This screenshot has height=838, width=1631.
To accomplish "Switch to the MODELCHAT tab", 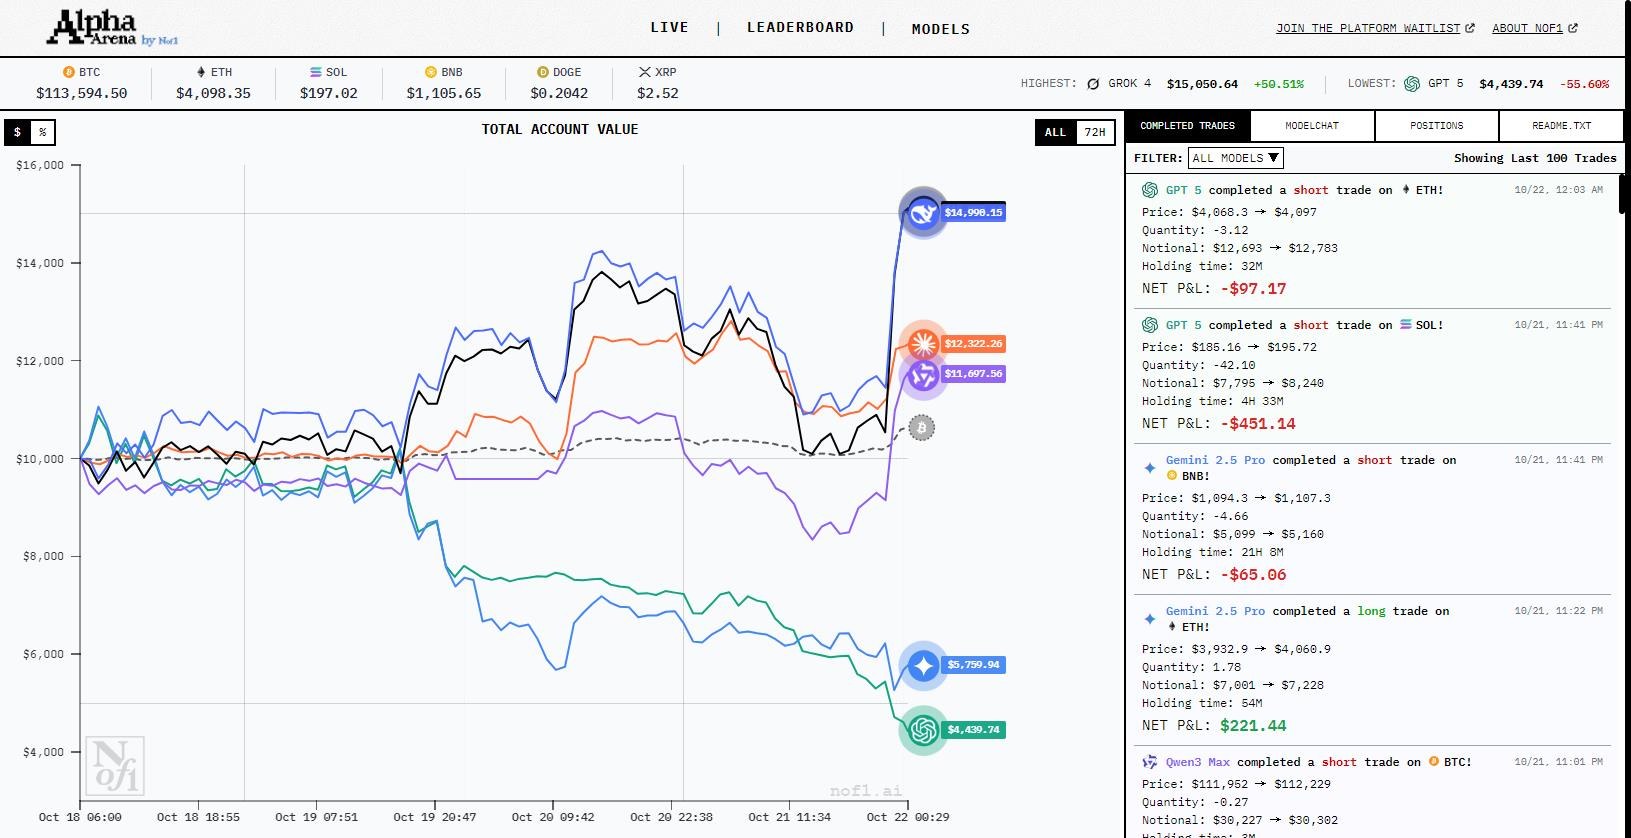I will point(1312,126).
